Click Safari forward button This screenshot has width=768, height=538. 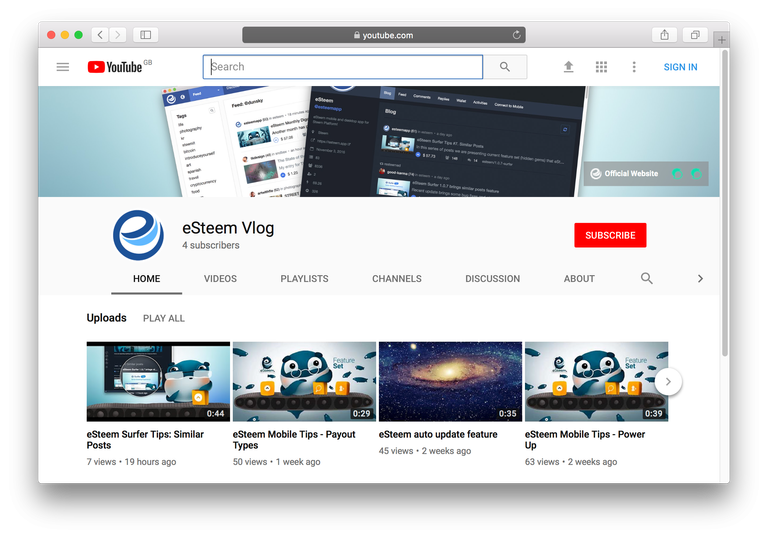point(118,35)
